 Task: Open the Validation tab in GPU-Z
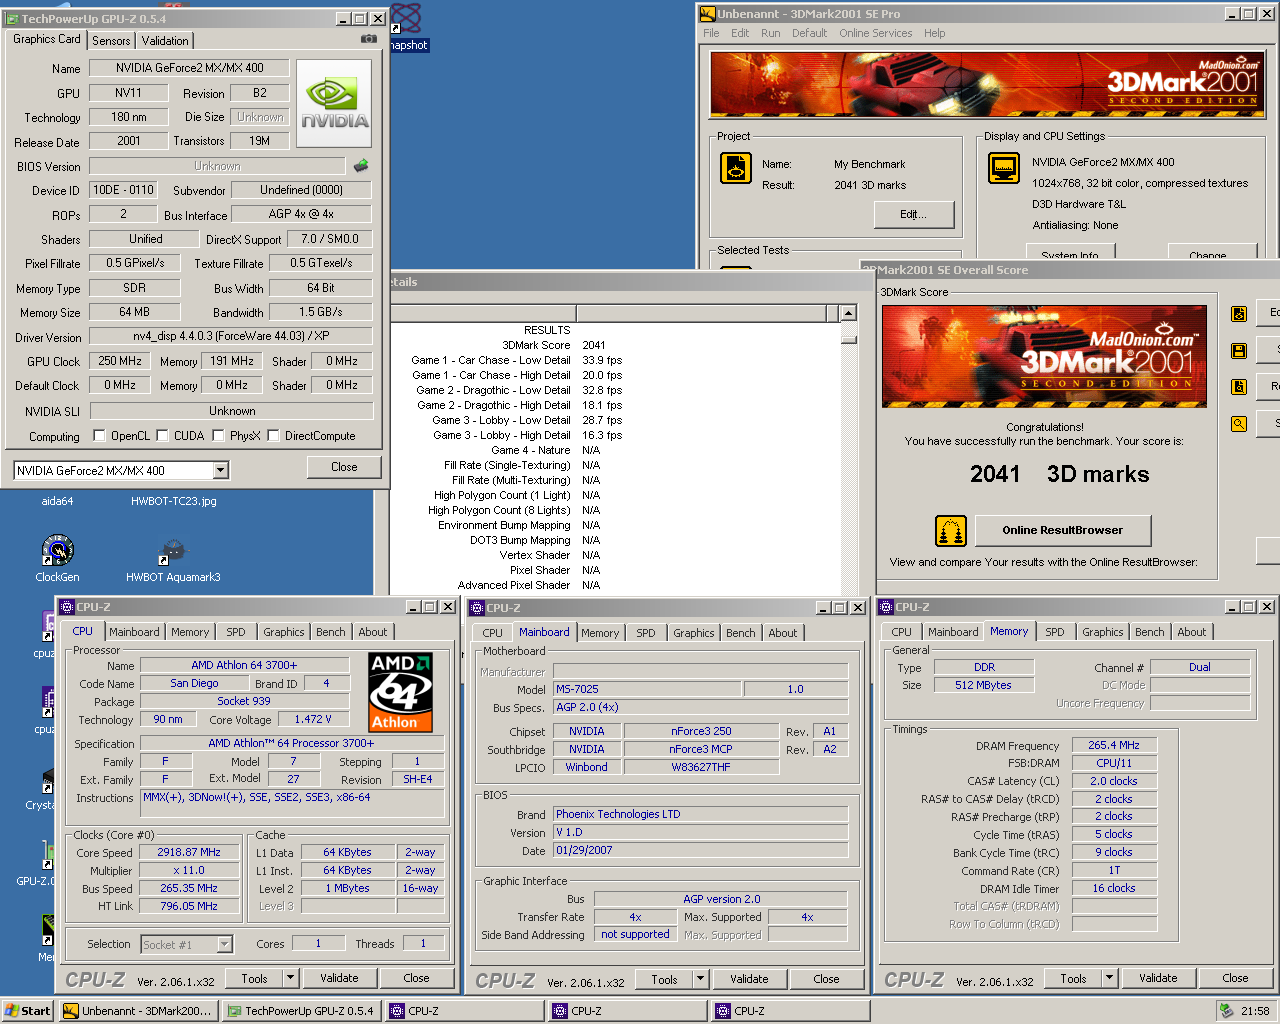pyautogui.click(x=165, y=41)
